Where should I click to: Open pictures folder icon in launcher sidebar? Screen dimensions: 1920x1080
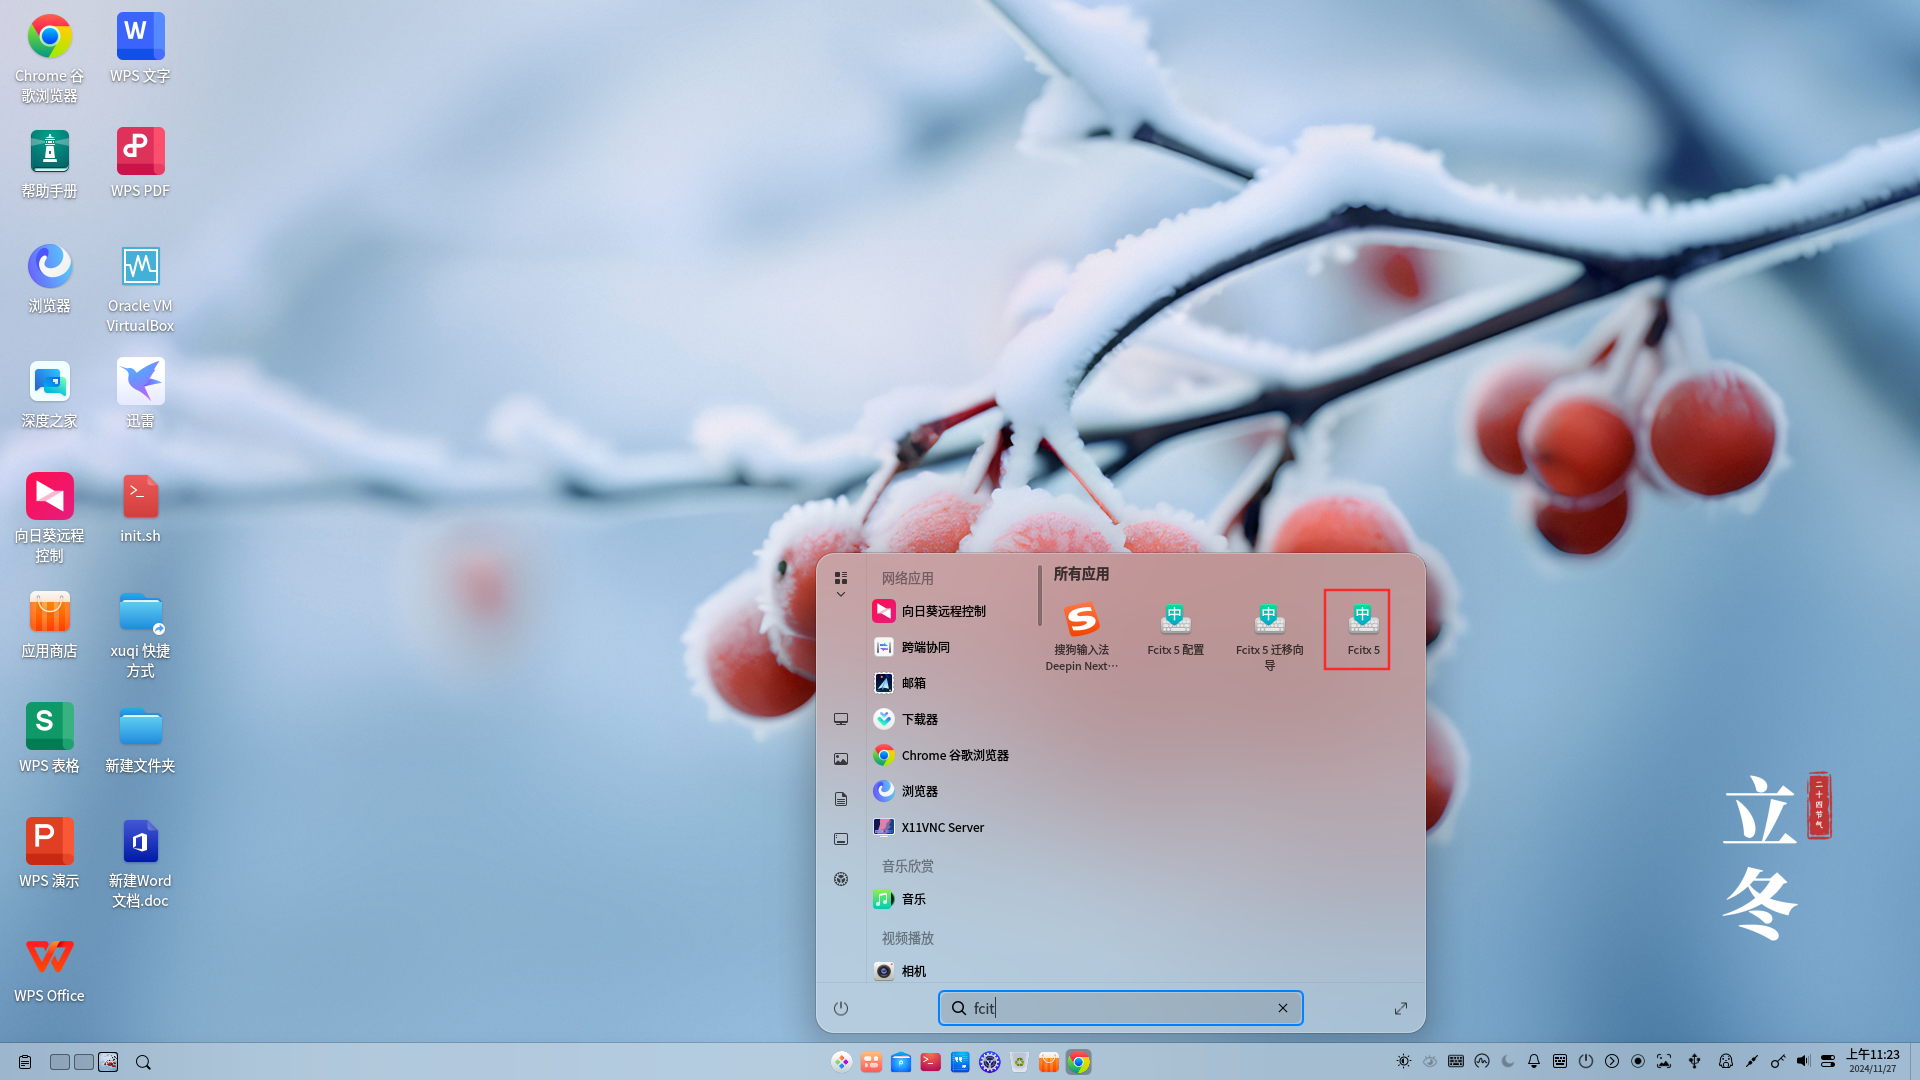pos(841,759)
